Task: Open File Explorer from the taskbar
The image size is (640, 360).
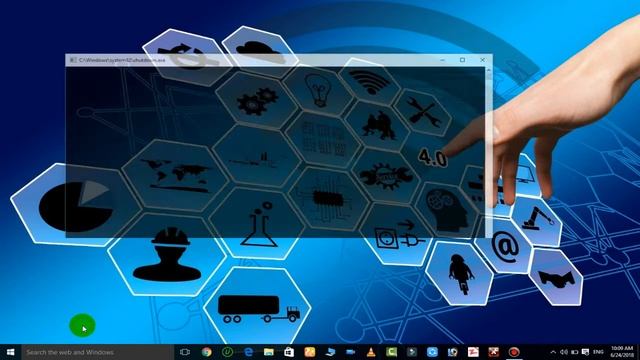Action: [x=269, y=352]
